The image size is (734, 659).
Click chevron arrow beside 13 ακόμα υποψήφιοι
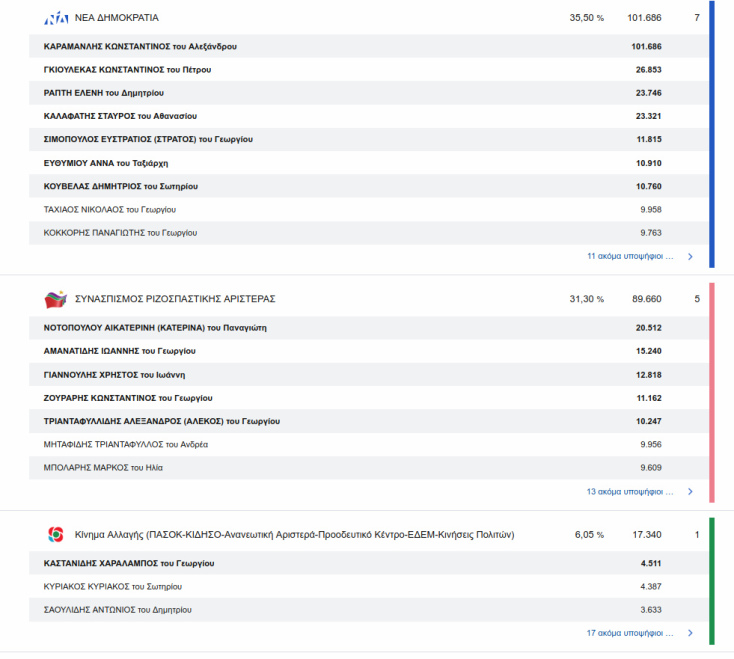pos(690,492)
